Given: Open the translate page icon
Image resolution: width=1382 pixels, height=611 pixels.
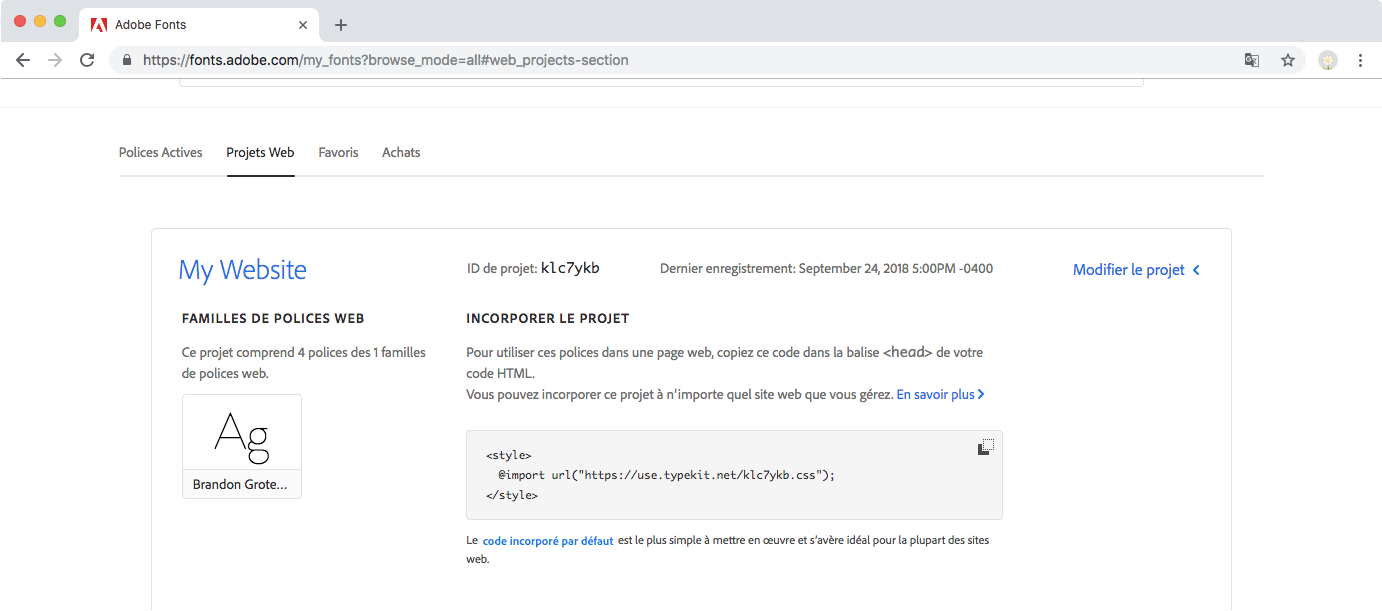Looking at the screenshot, I should 1252,60.
